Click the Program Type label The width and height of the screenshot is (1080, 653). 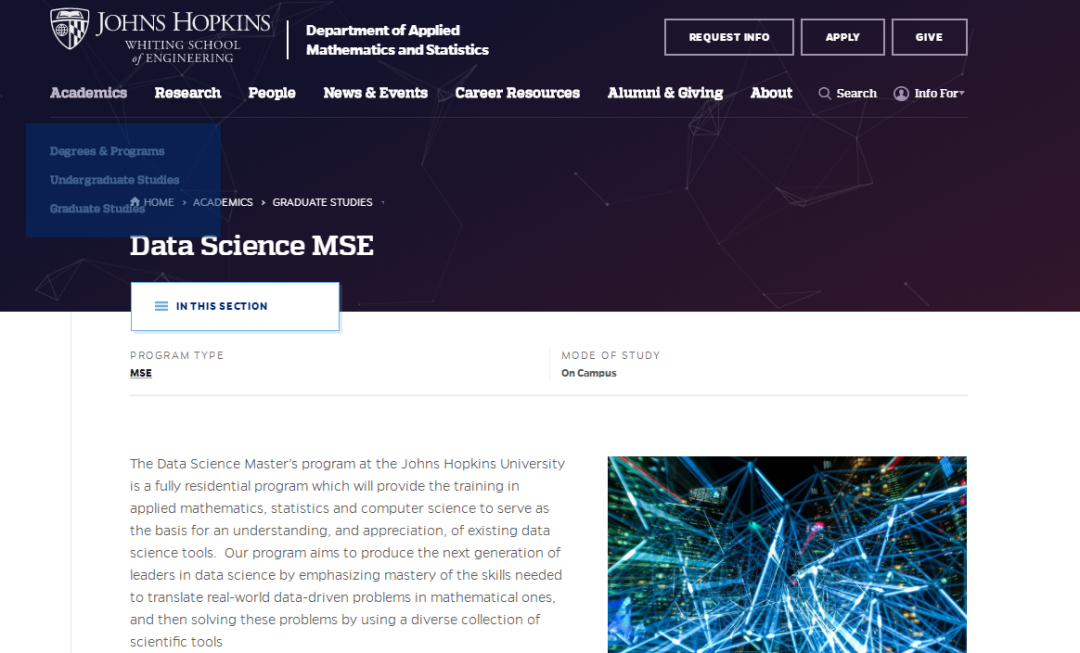pyautogui.click(x=177, y=355)
